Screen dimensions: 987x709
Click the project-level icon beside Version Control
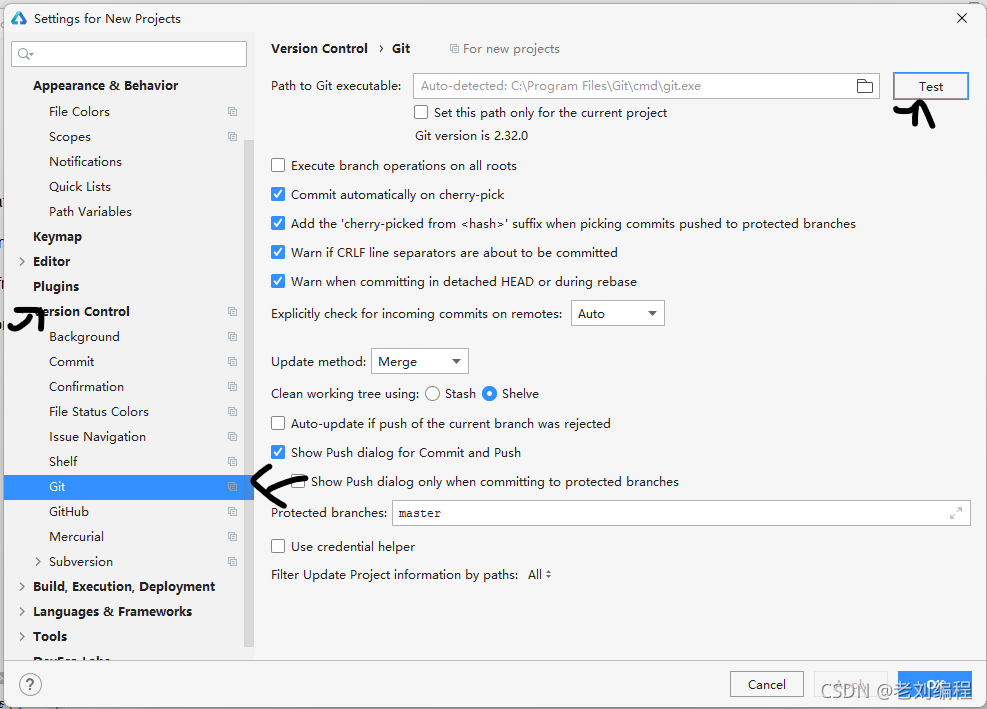232,312
